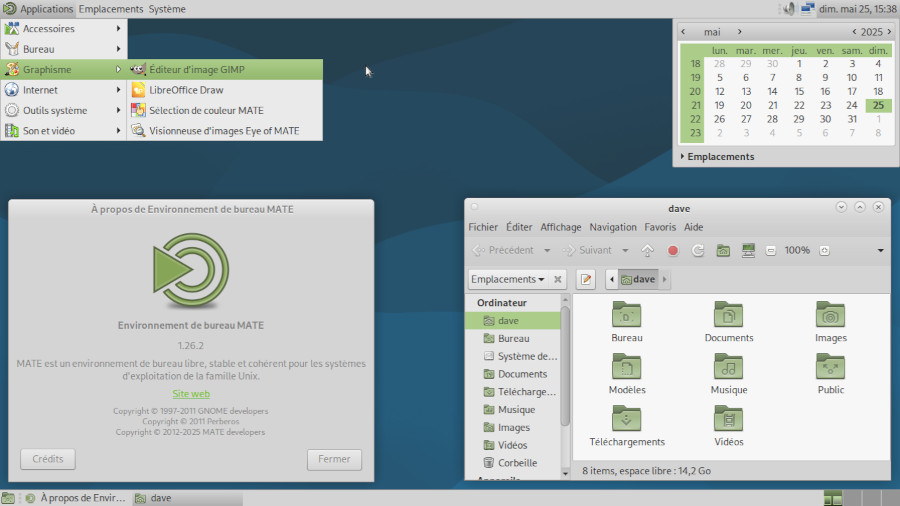Click the reload folder icon
900x506 pixels.
[698, 250]
